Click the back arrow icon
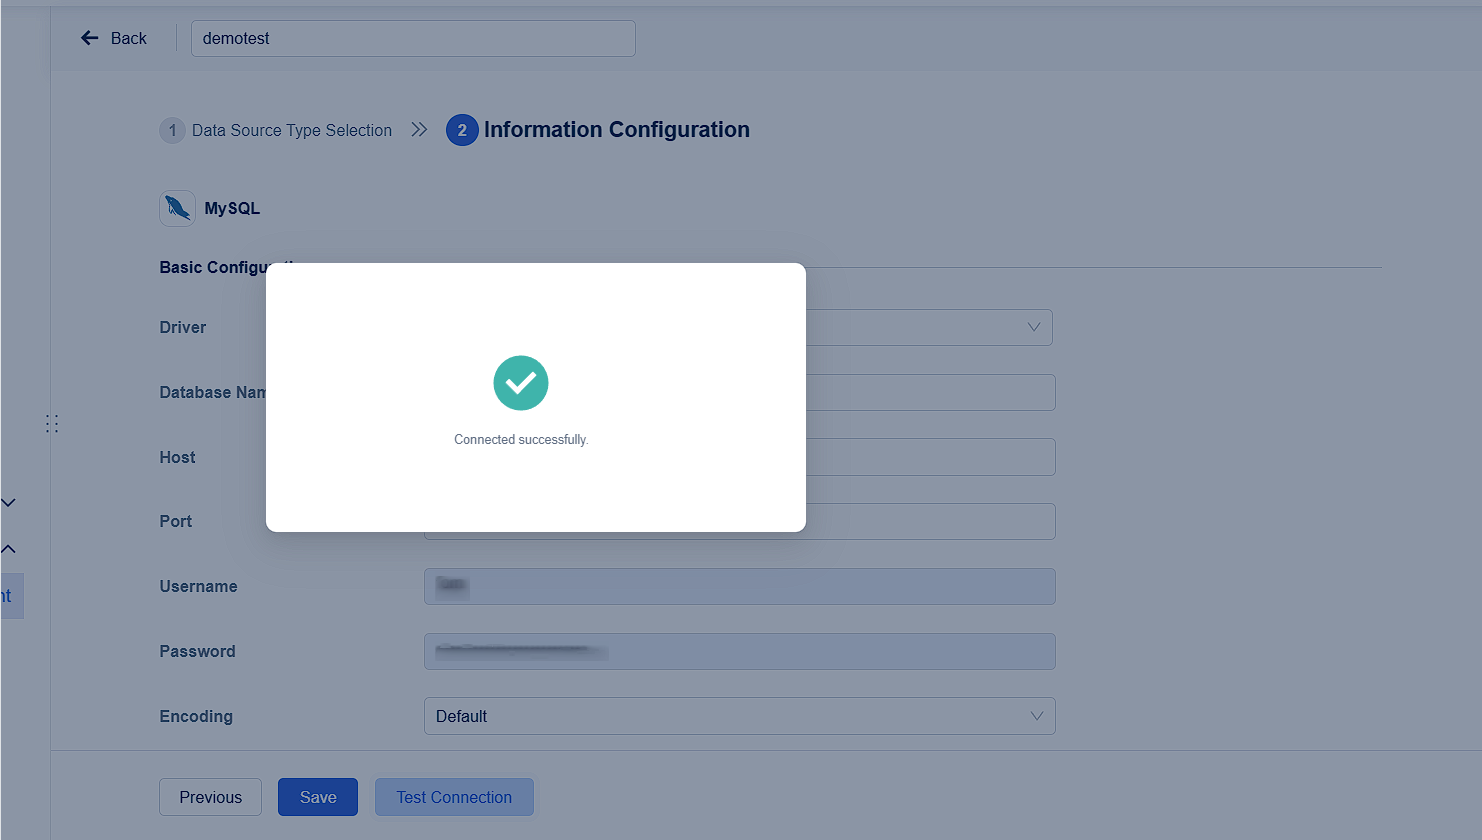1482x840 pixels. coord(90,38)
